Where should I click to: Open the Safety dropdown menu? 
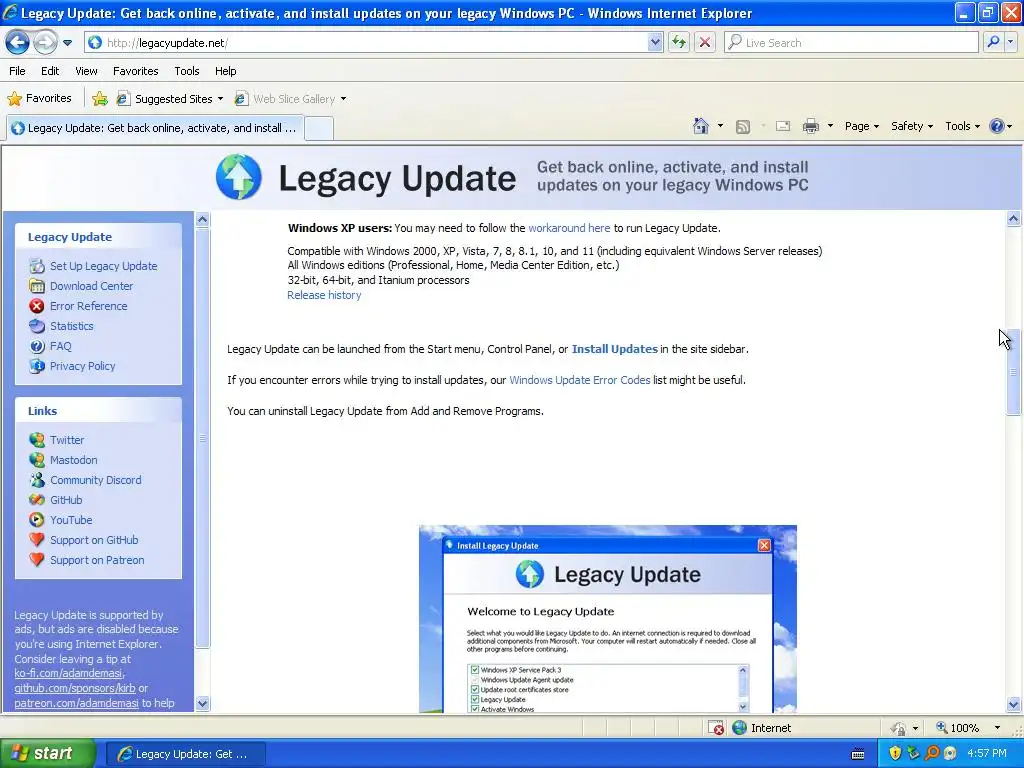tap(912, 126)
